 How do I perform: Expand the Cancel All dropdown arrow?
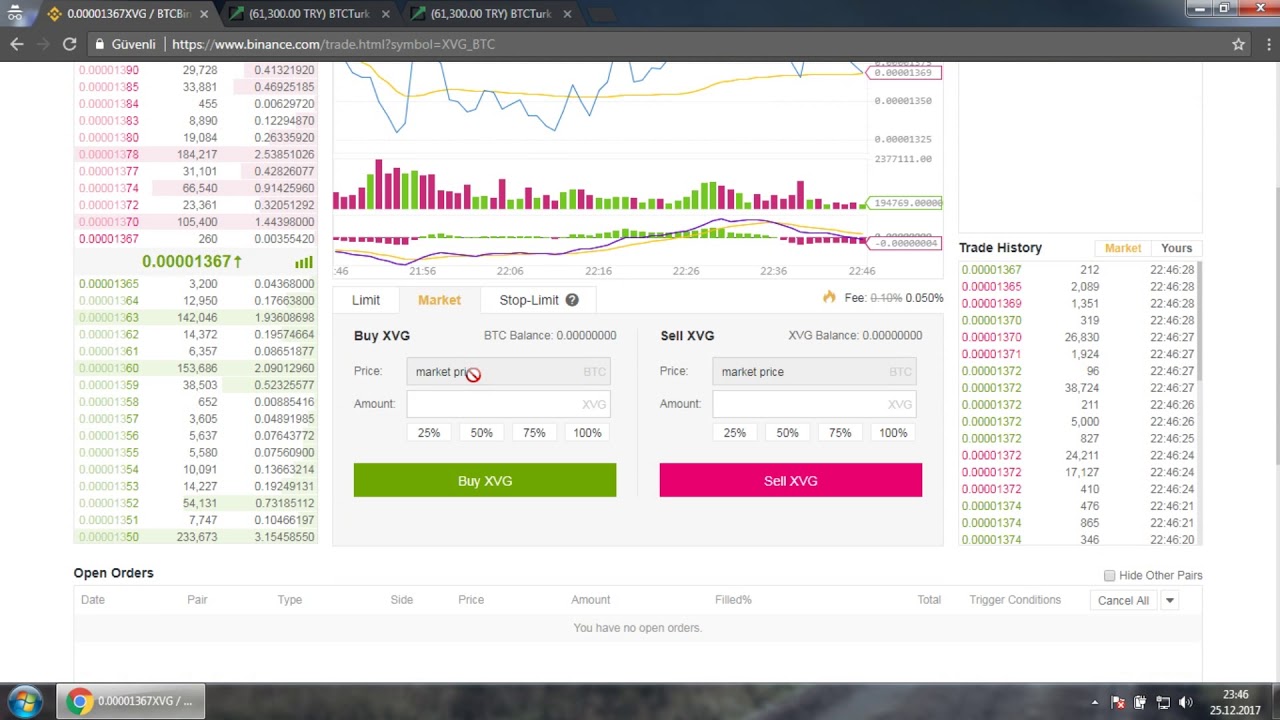(x=1169, y=600)
